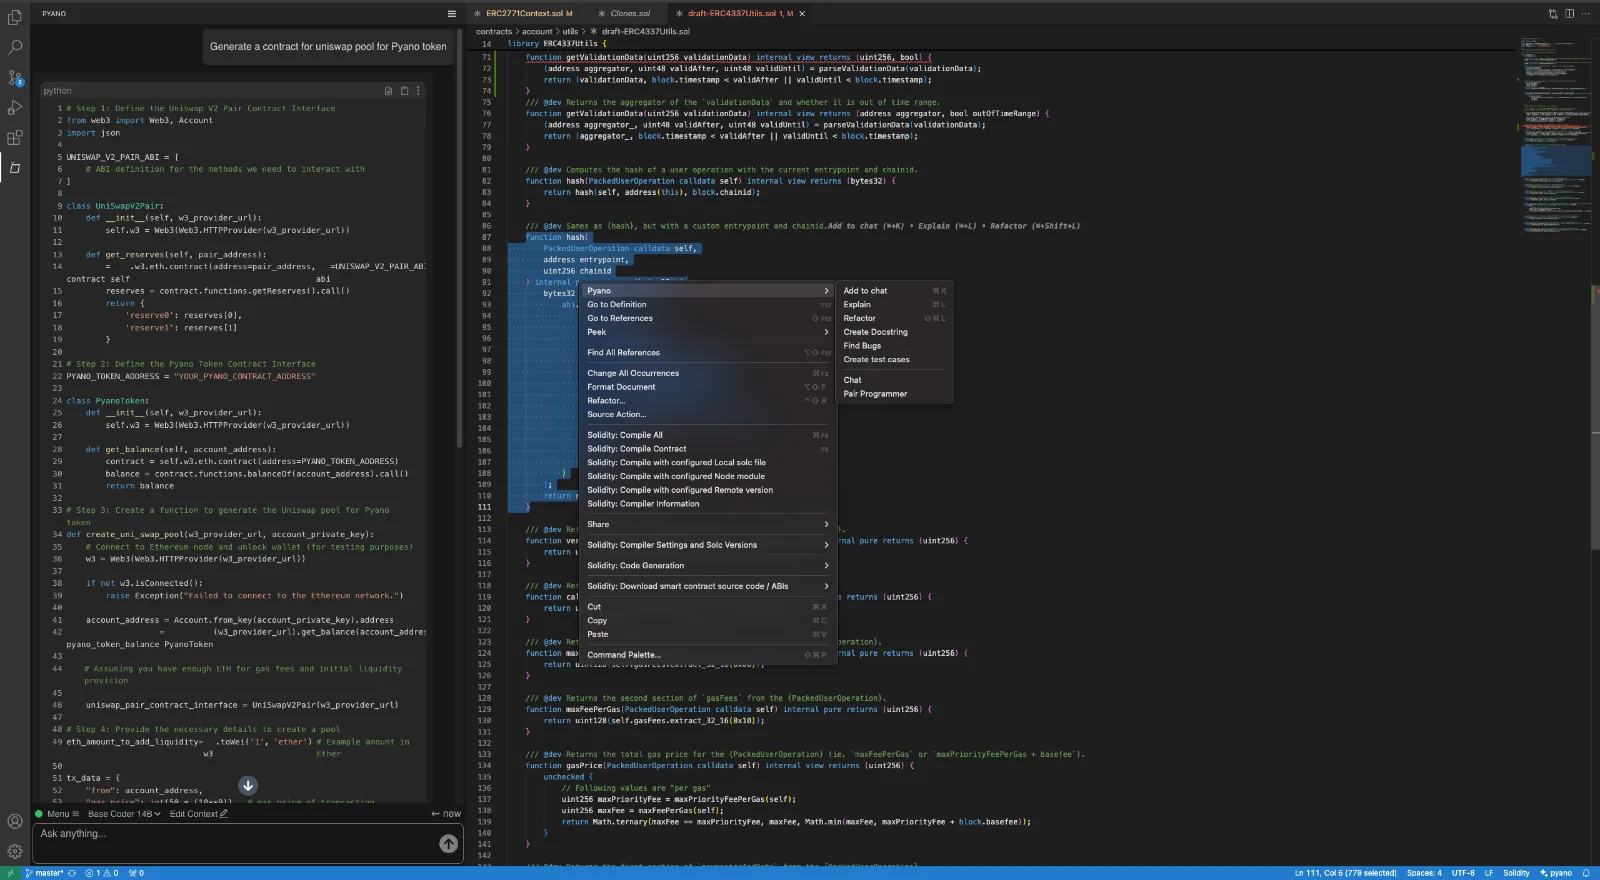Click the master branch in status bar
This screenshot has width=1600, height=880.
[x=44, y=873]
